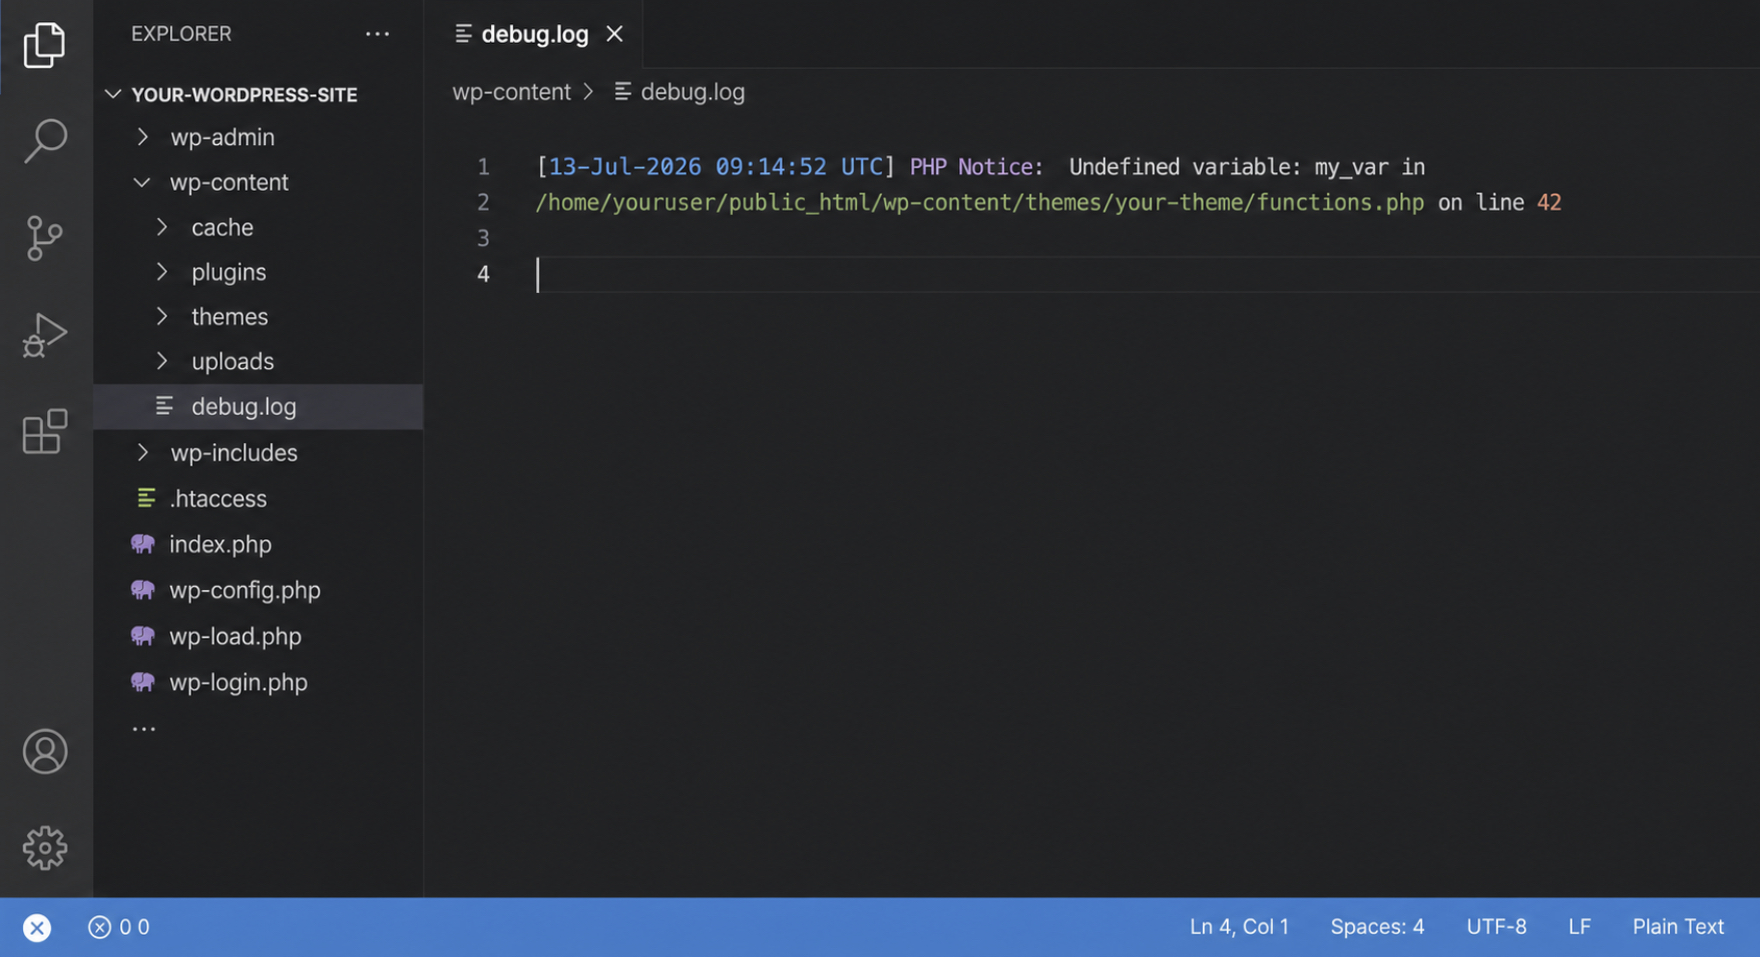Viewport: 1760px width, 957px height.
Task: Open the Run and Debug icon
Action: [45, 334]
